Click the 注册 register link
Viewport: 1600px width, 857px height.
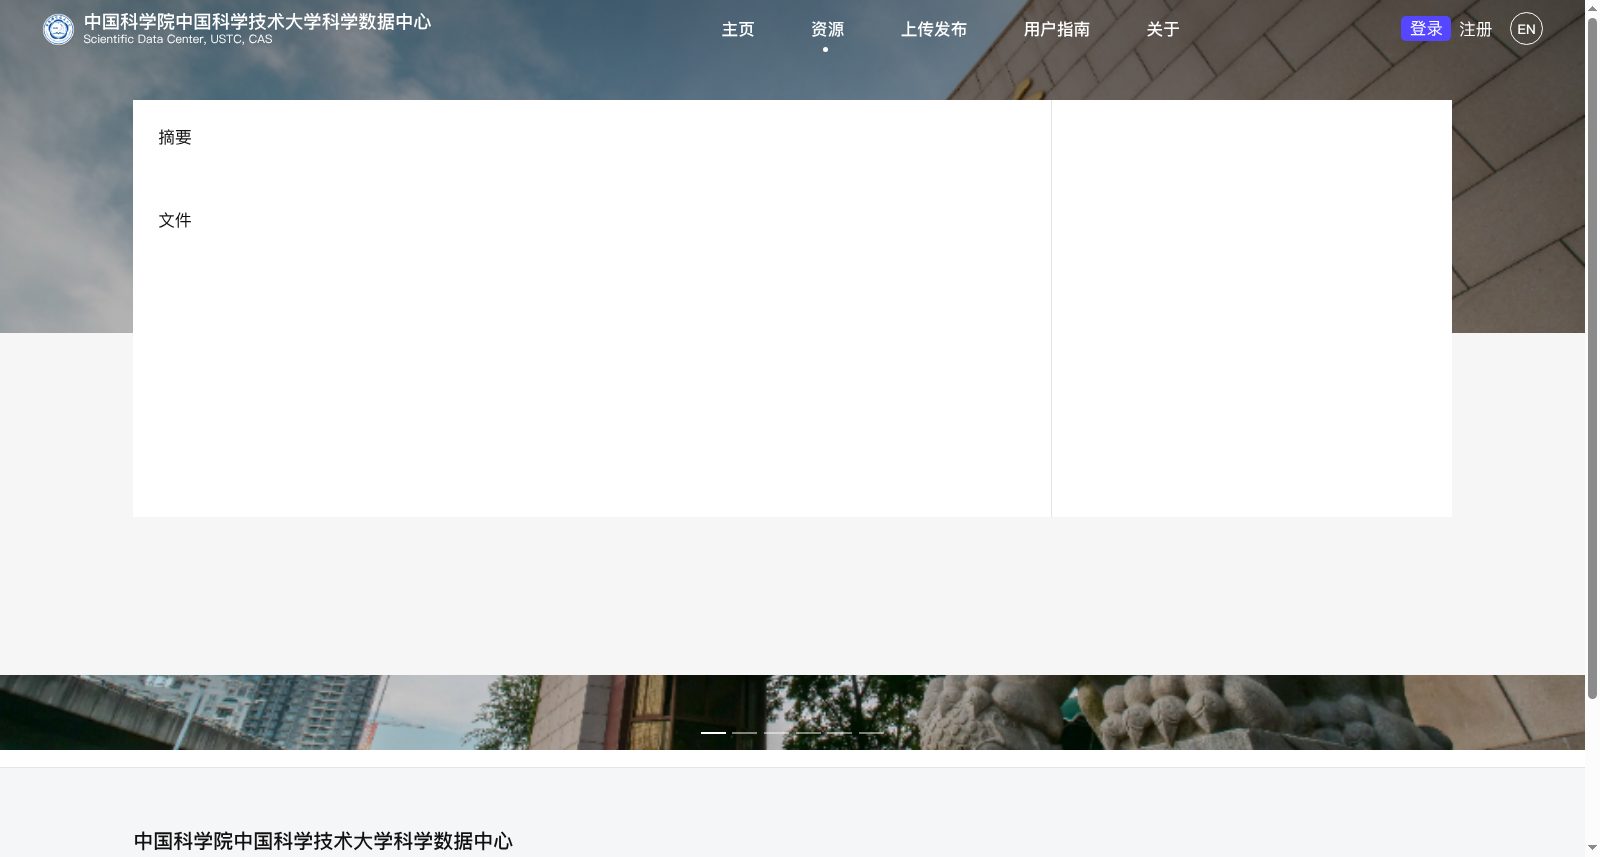tap(1475, 29)
